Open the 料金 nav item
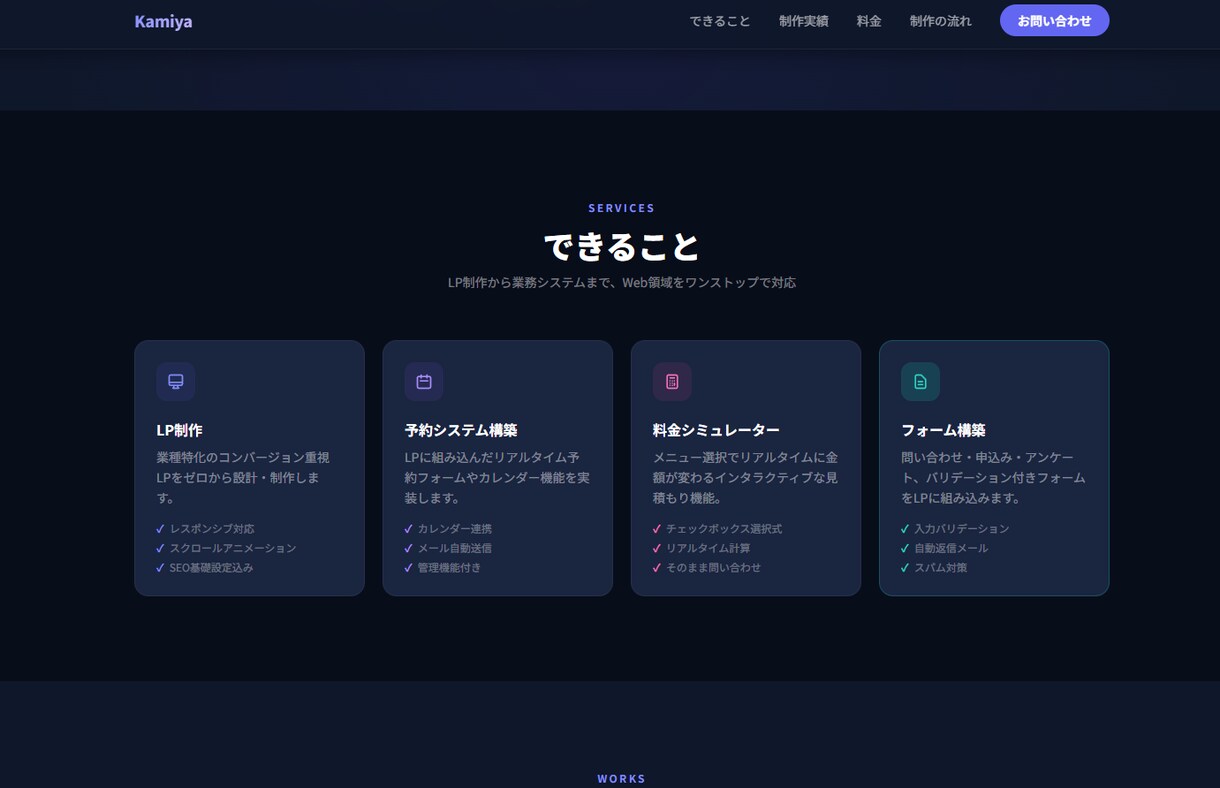The image size is (1220, 788). coord(869,21)
